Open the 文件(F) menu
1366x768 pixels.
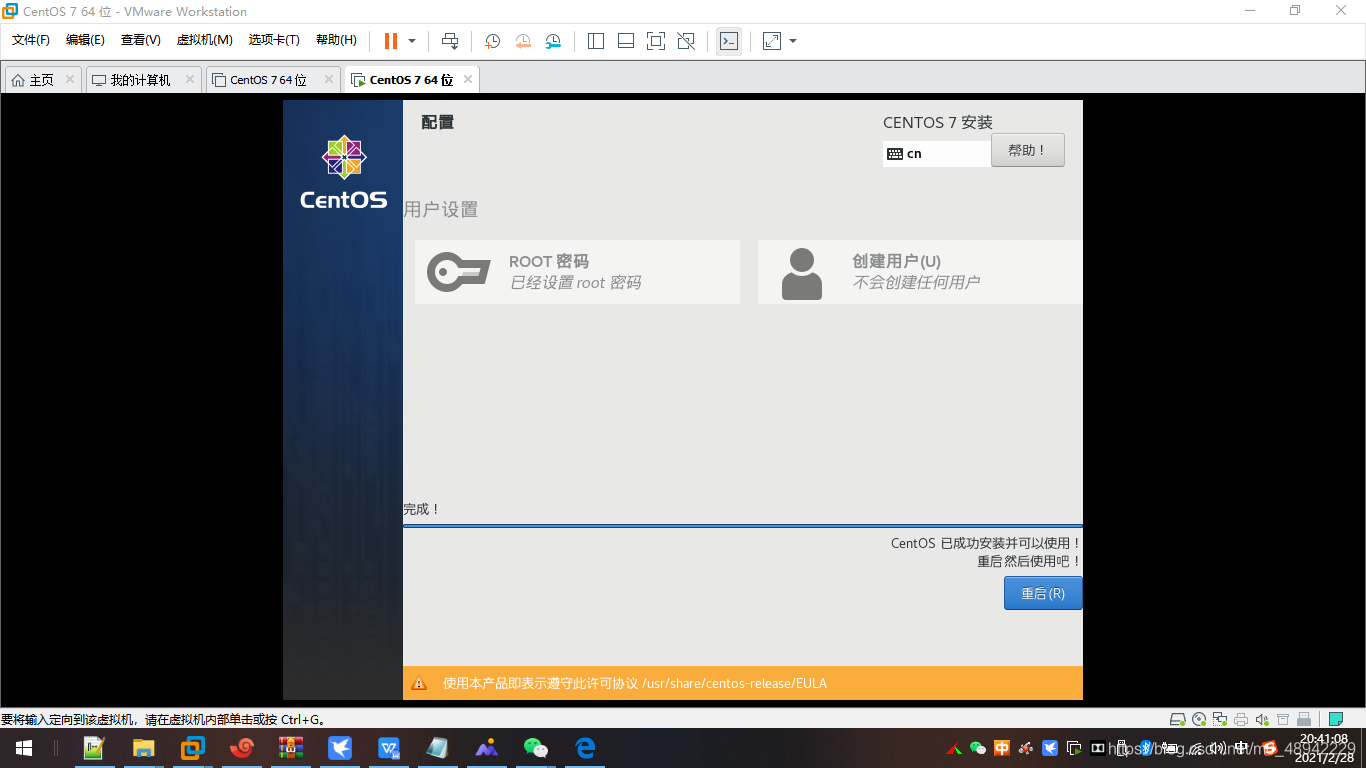pyautogui.click(x=31, y=40)
